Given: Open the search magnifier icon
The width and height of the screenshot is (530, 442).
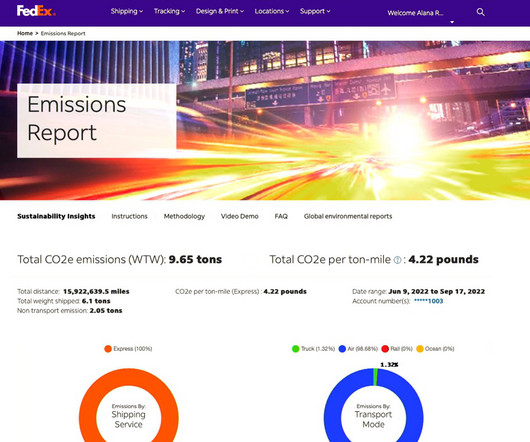Looking at the screenshot, I should pos(480,12).
